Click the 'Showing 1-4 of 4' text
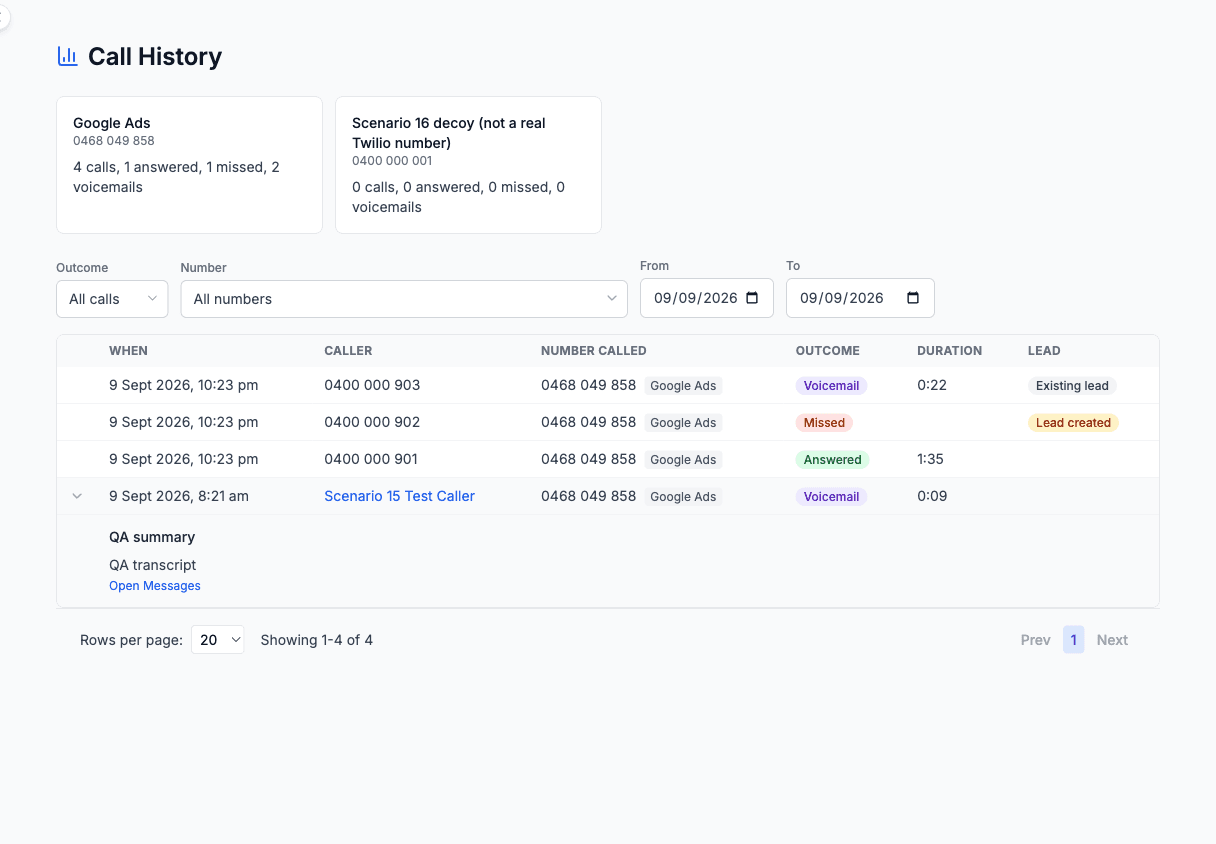 [317, 640]
